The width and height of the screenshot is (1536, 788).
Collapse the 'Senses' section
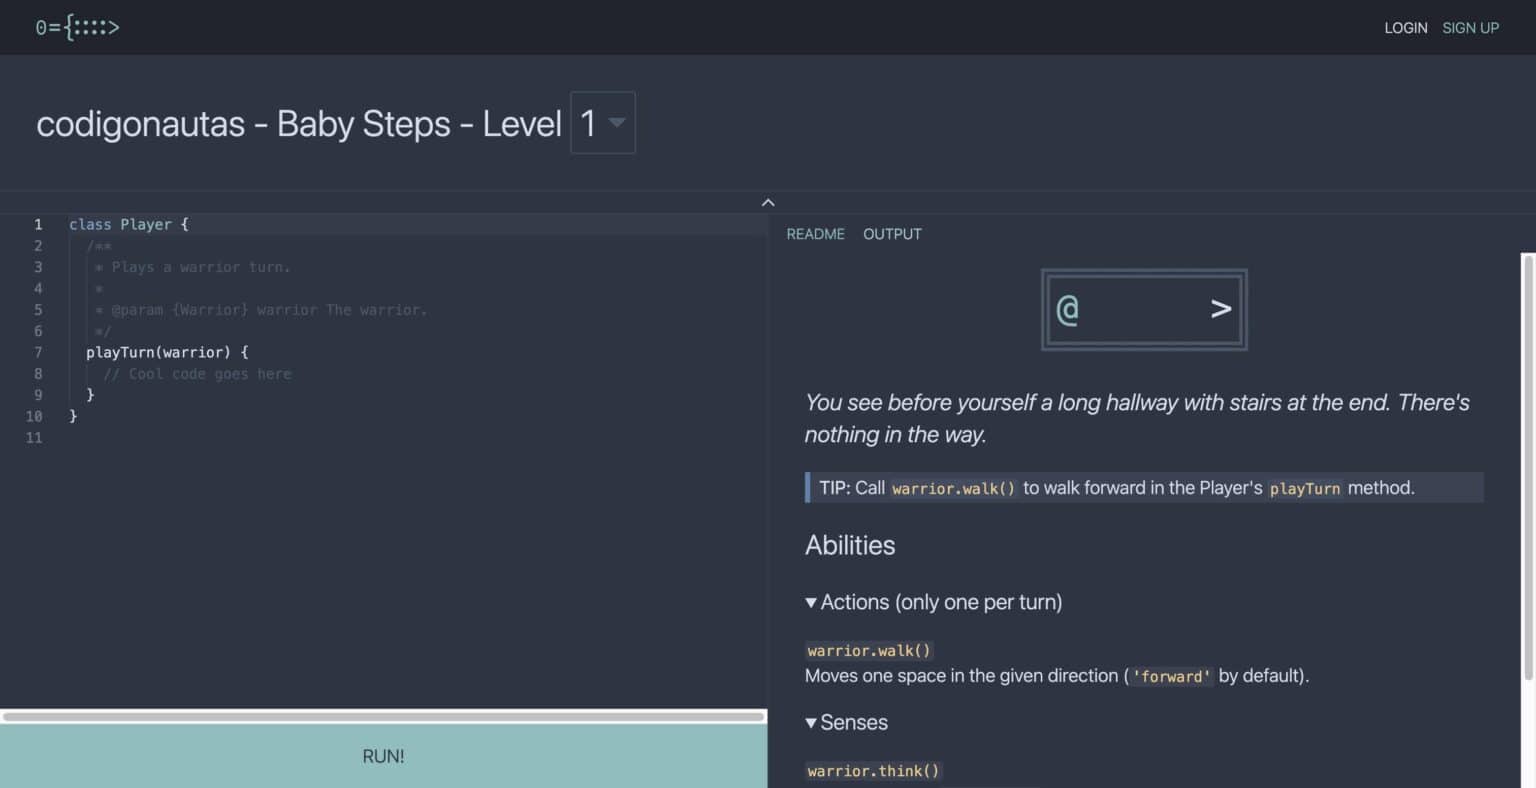[811, 722]
